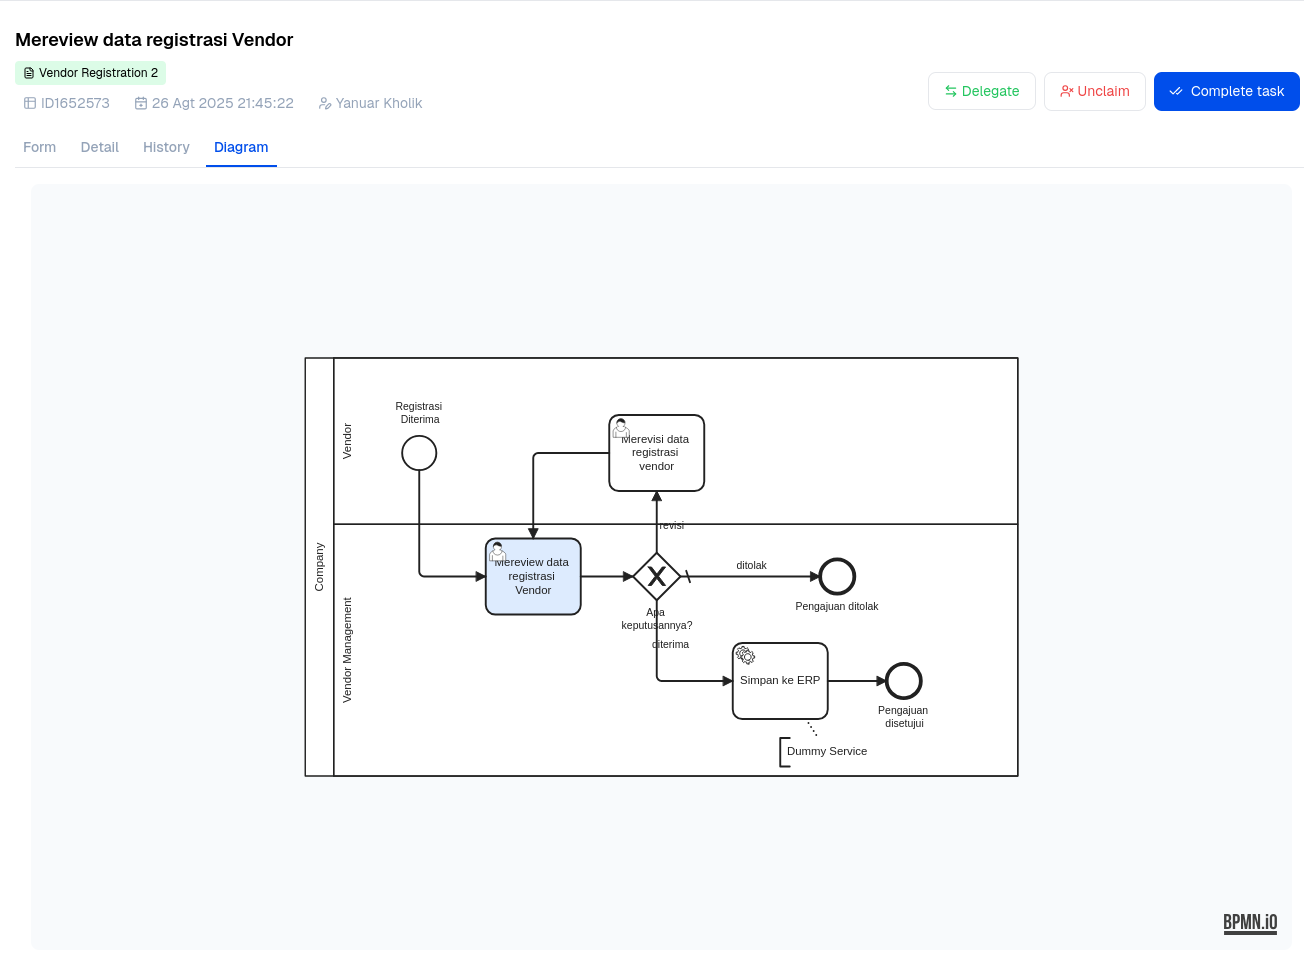Image resolution: width=1304 pixels, height=966 pixels.
Task: Select the Registrasi Diterima start event circle
Action: click(419, 453)
